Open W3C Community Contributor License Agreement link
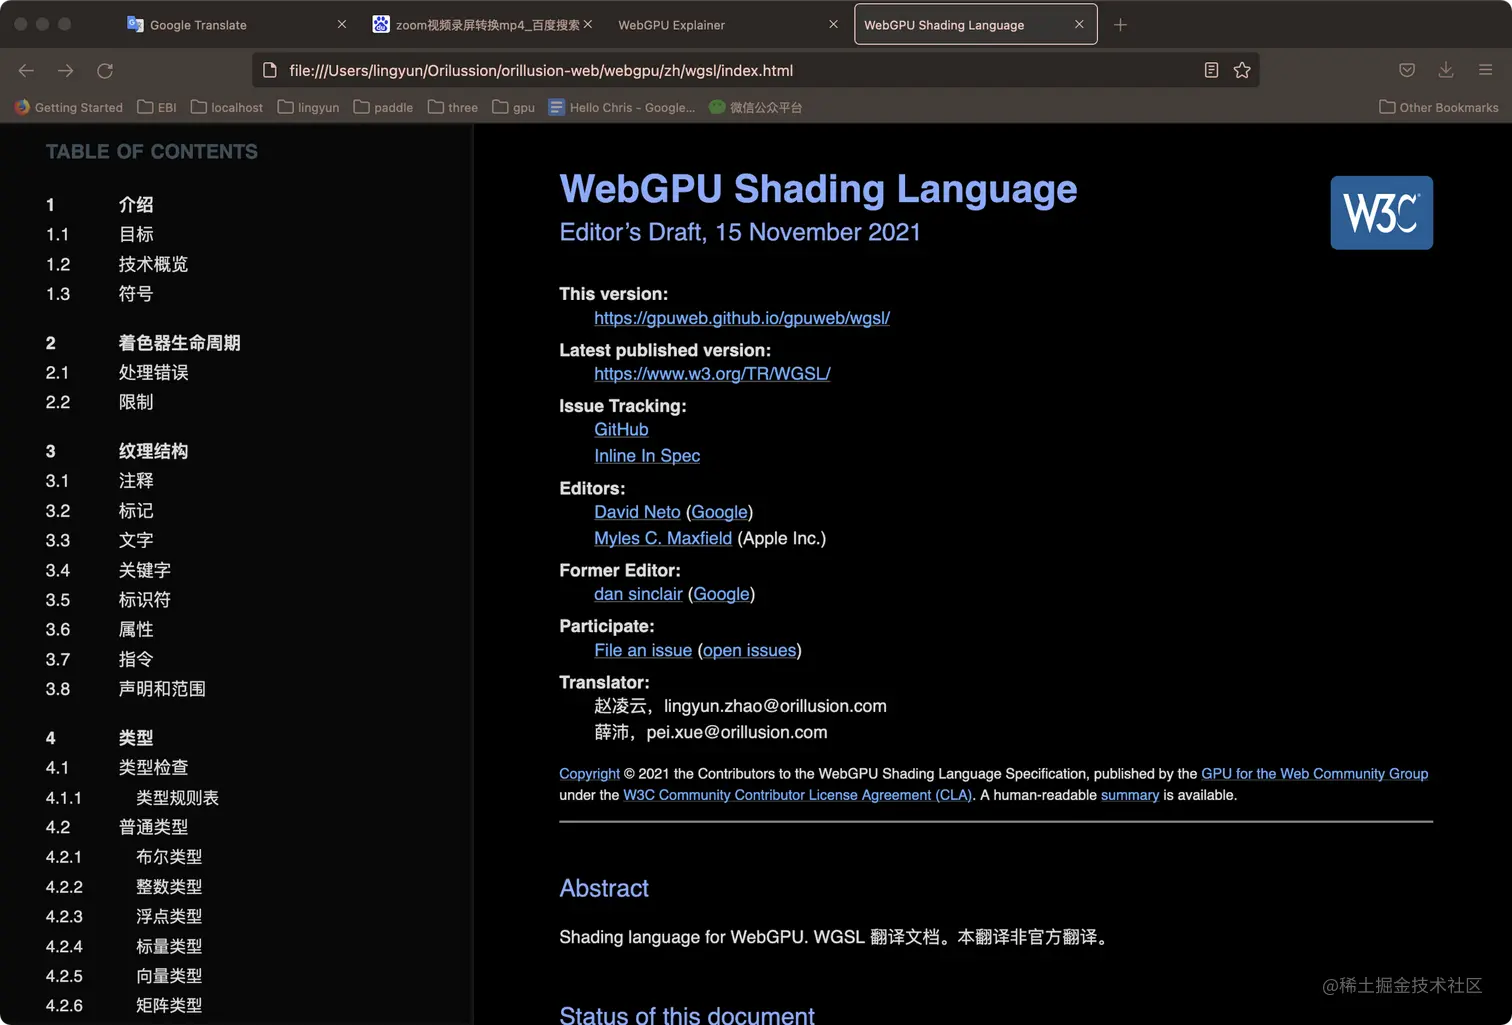This screenshot has width=1512, height=1025. (797, 795)
